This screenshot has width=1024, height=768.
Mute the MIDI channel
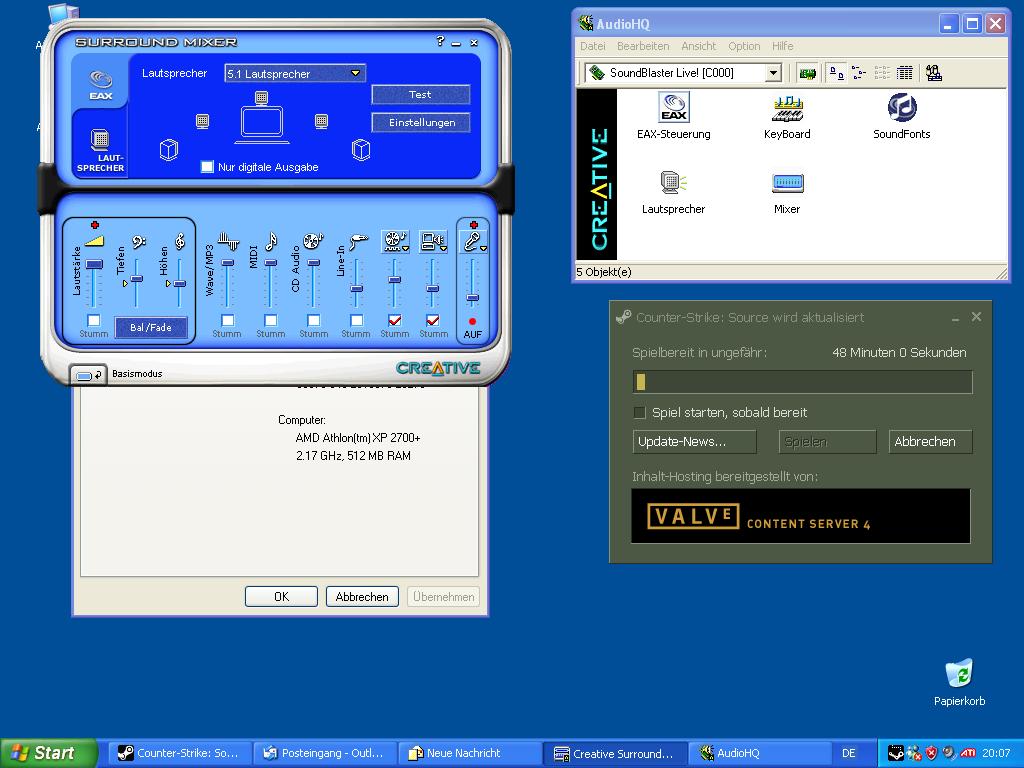click(270, 320)
